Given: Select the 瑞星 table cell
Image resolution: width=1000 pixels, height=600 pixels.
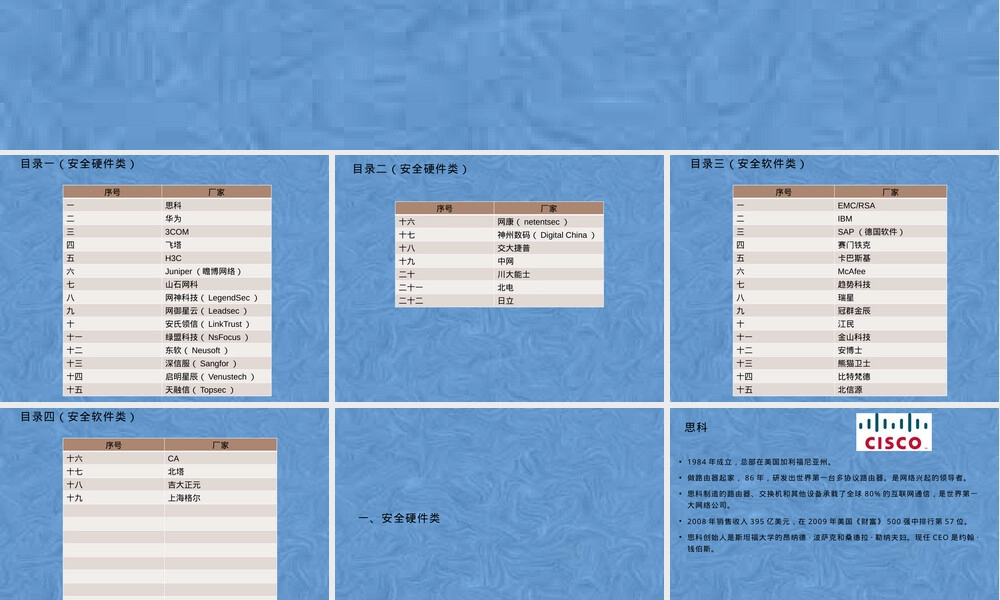Looking at the screenshot, I should click(890, 298).
